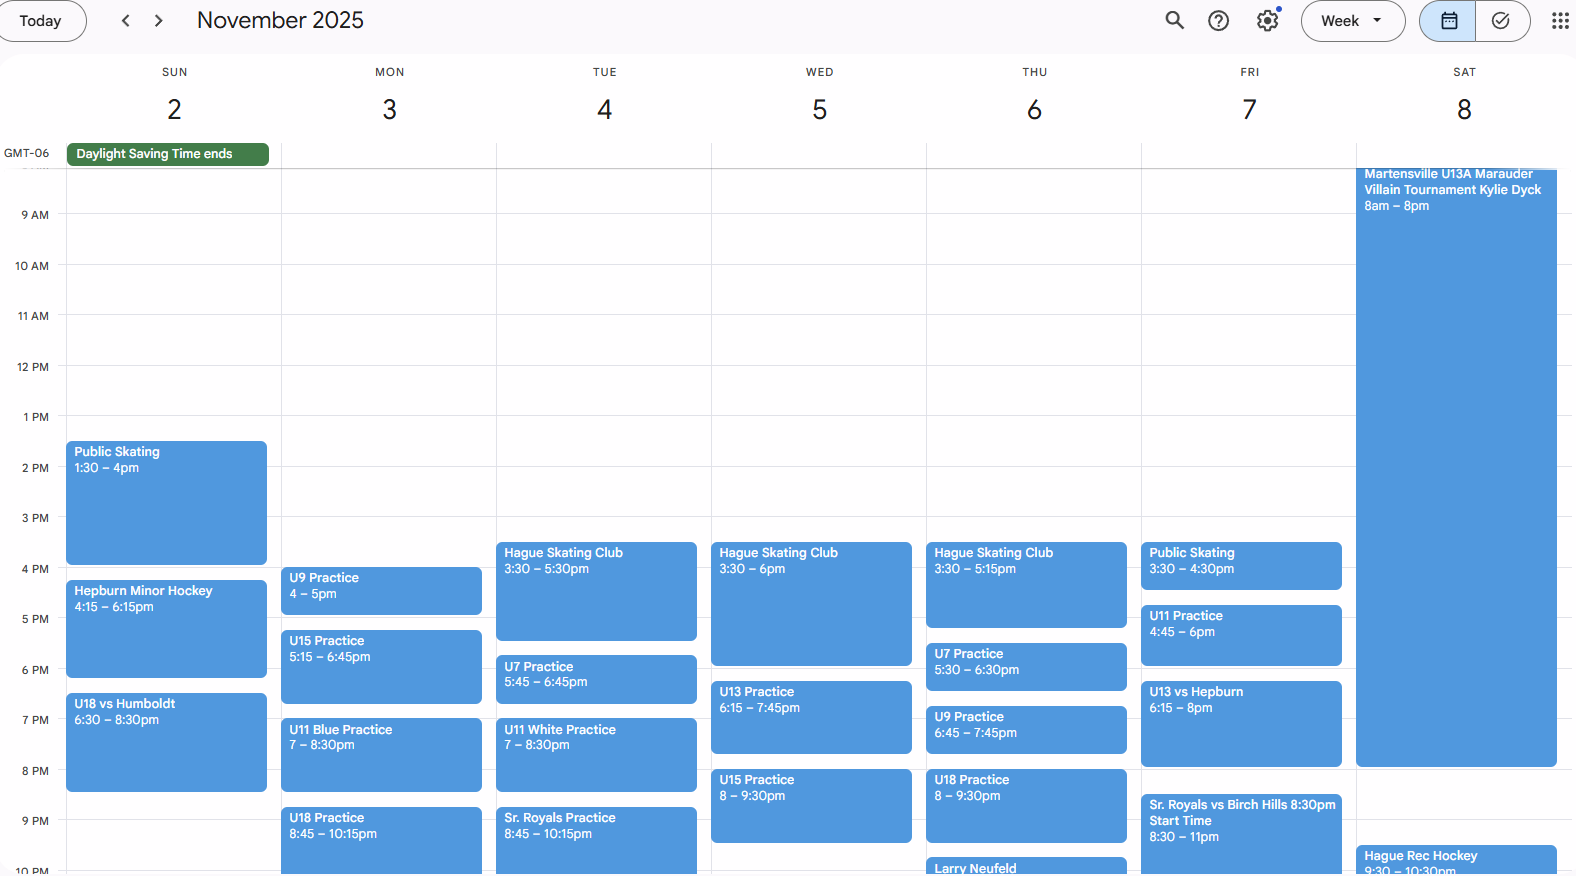
Task: Open Martensville U13A tournament event
Action: (x=1456, y=468)
